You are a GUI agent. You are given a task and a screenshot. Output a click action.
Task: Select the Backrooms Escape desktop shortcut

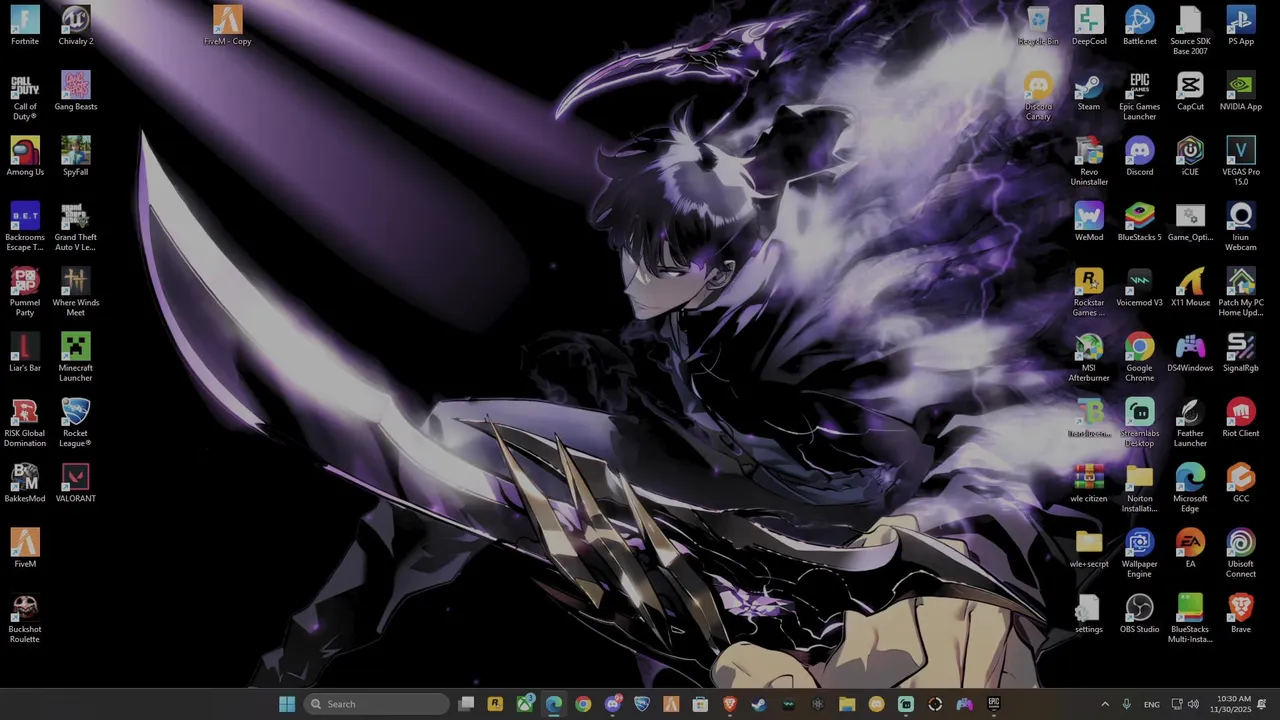(x=25, y=226)
